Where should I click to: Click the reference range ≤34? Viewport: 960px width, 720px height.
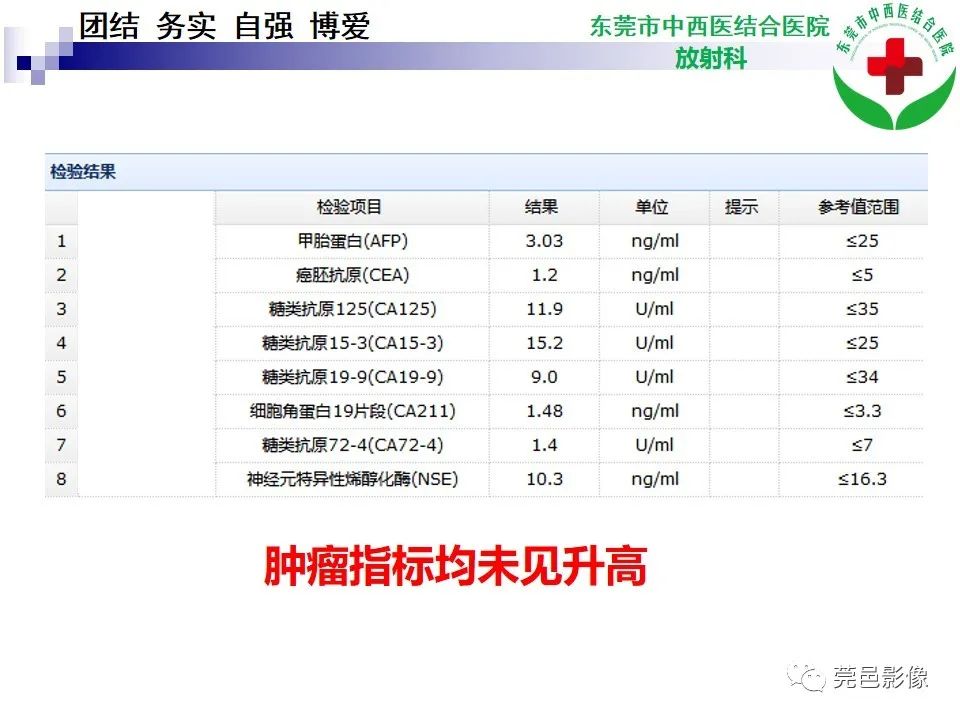click(862, 377)
